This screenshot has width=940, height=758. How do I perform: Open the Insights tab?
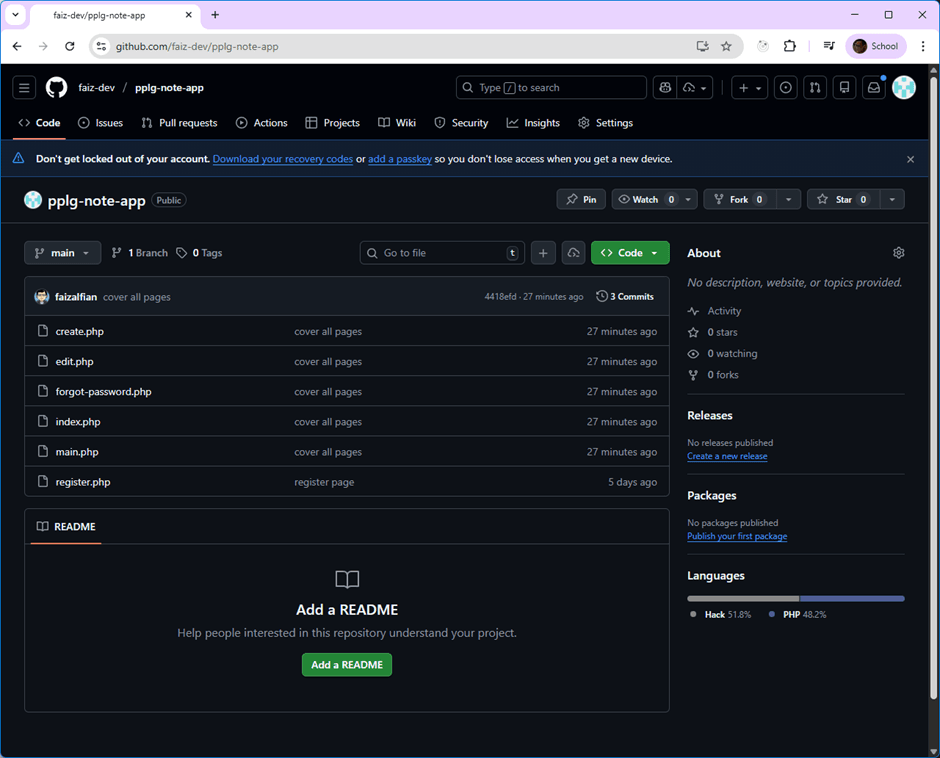tap(533, 123)
